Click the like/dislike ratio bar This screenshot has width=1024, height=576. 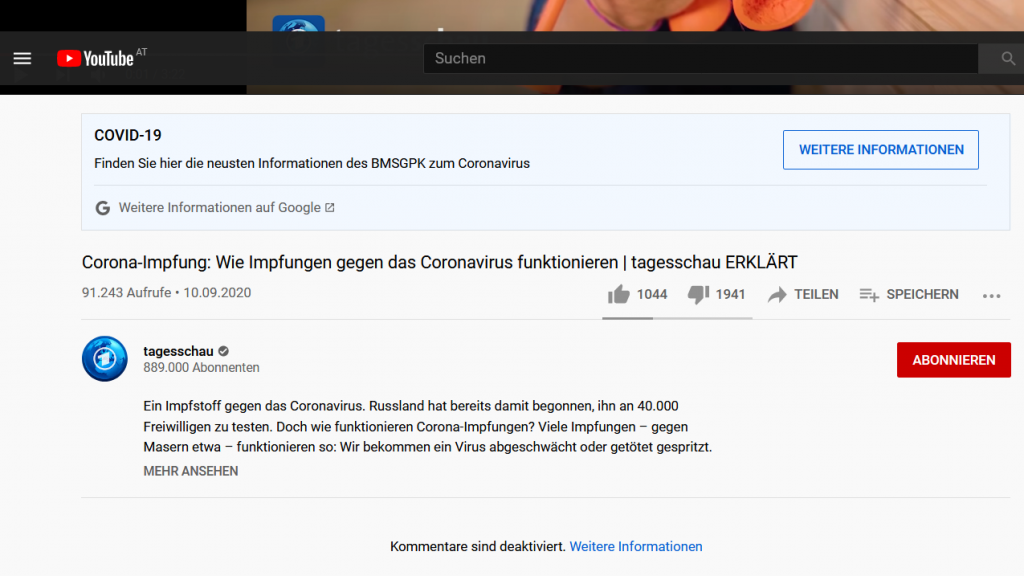(x=677, y=318)
